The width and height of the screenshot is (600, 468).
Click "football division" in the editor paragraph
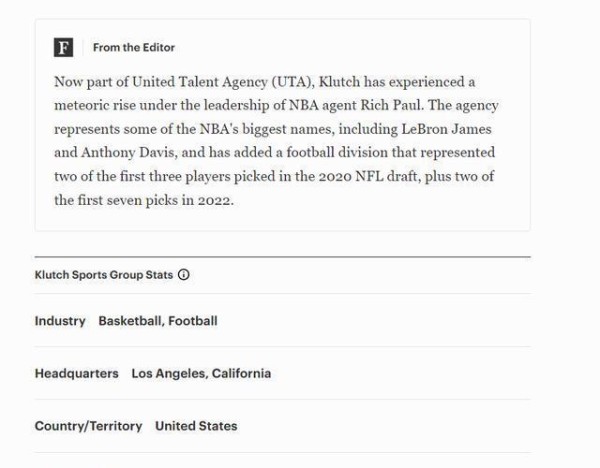(316, 153)
